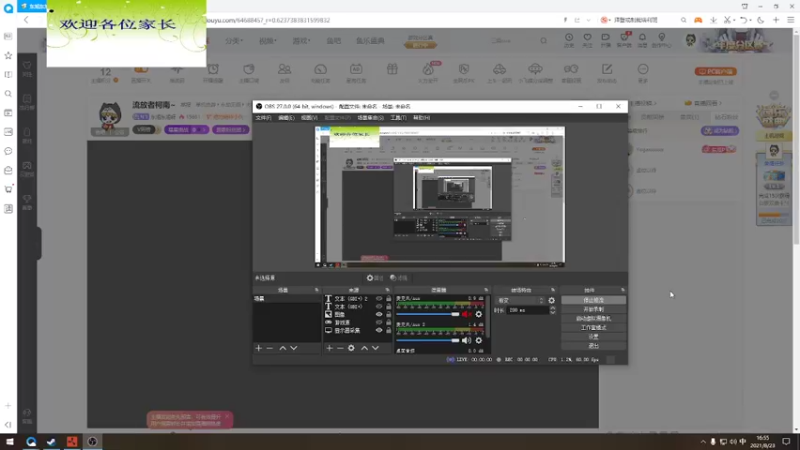
Task: Click the gamepad icon in browser toolbar
Action: pos(698,20)
